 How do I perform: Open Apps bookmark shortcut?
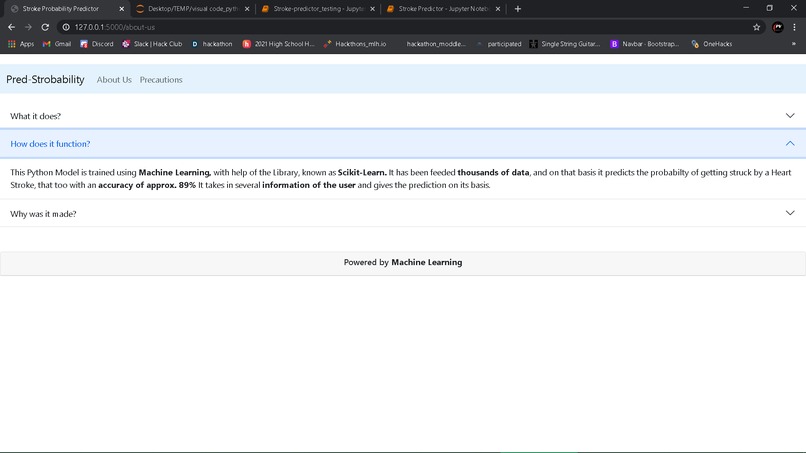pos(21,44)
